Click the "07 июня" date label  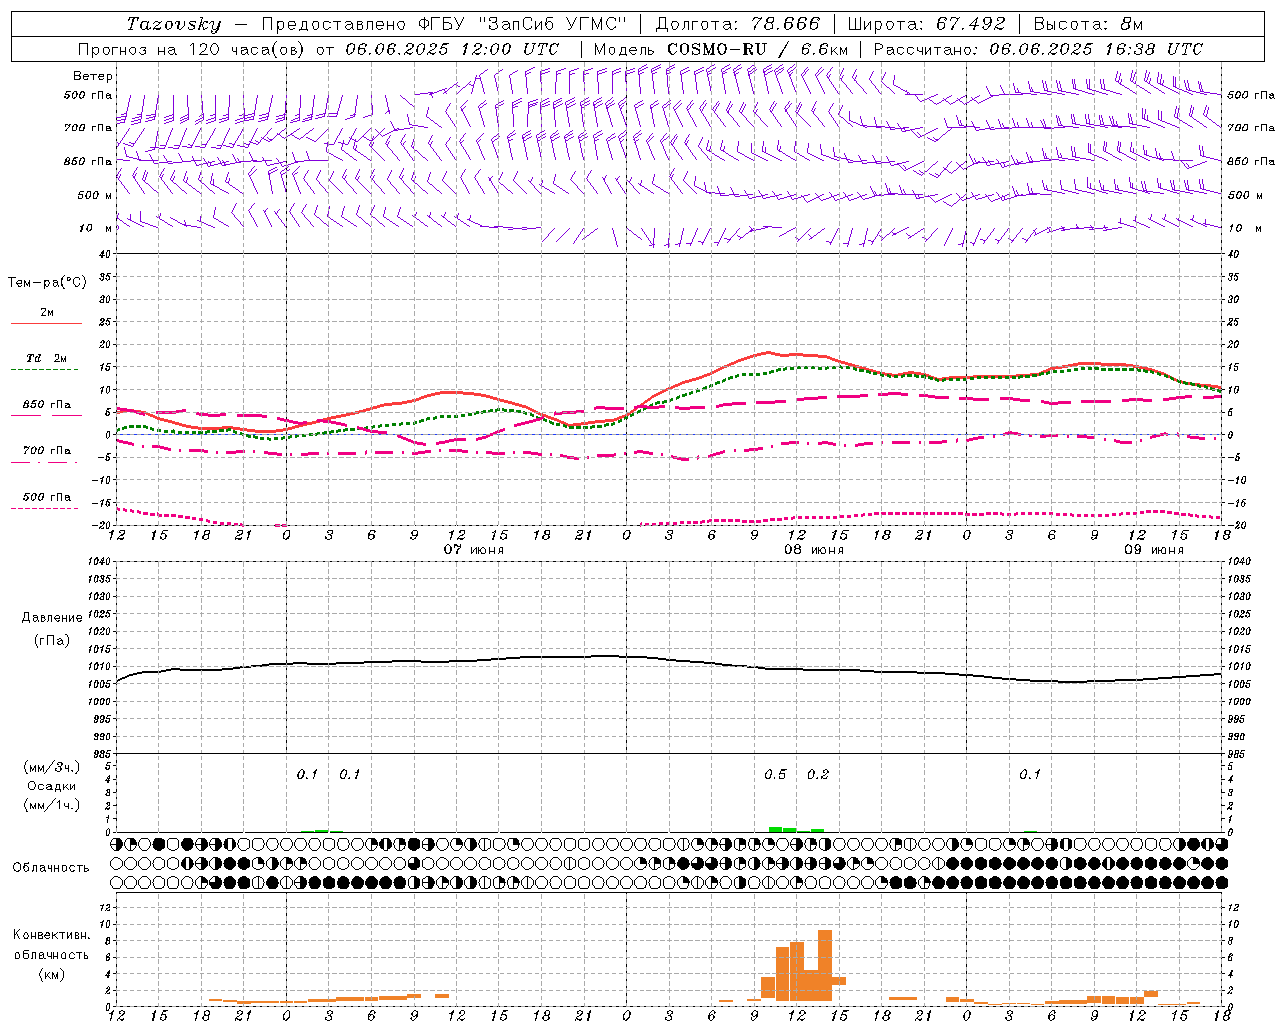474,550
